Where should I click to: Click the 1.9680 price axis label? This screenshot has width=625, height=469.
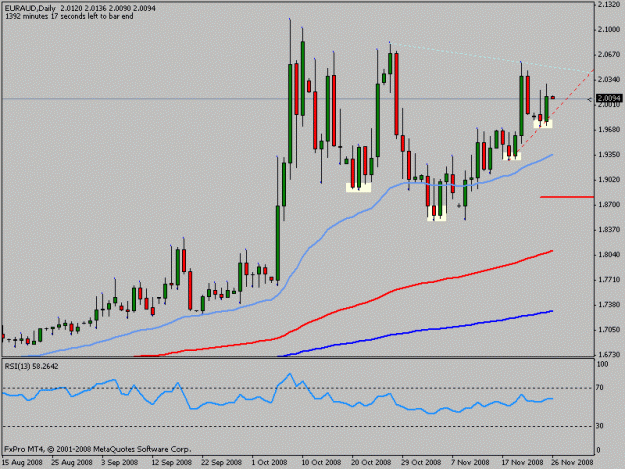point(609,130)
